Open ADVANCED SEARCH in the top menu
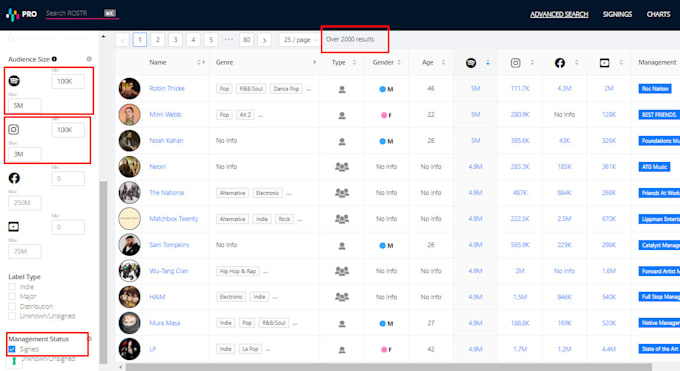 pos(559,14)
